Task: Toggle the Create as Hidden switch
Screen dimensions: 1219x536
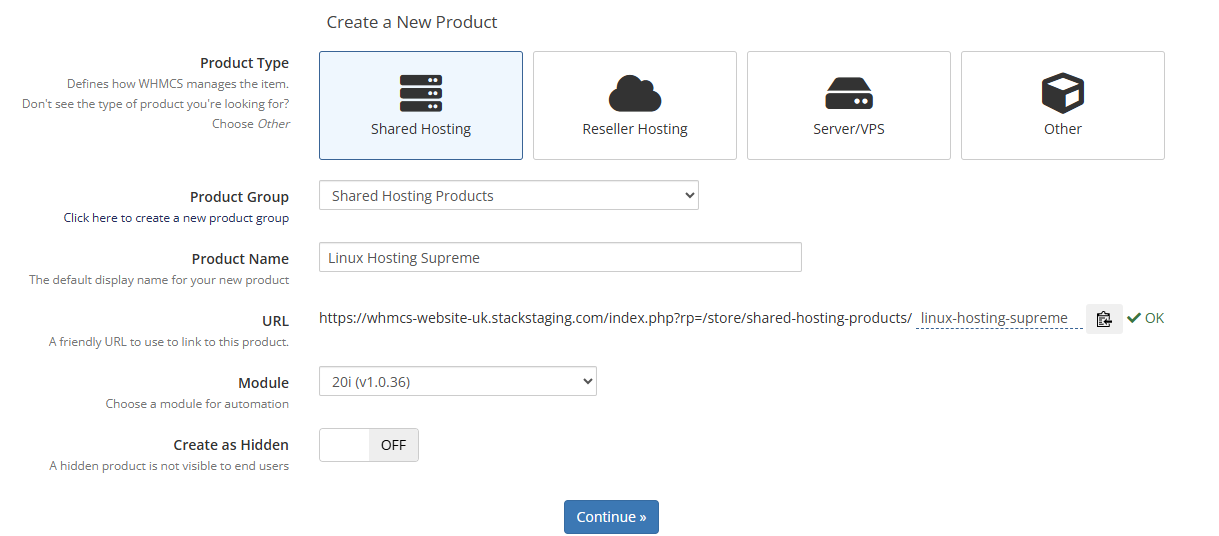Action: coord(345,445)
